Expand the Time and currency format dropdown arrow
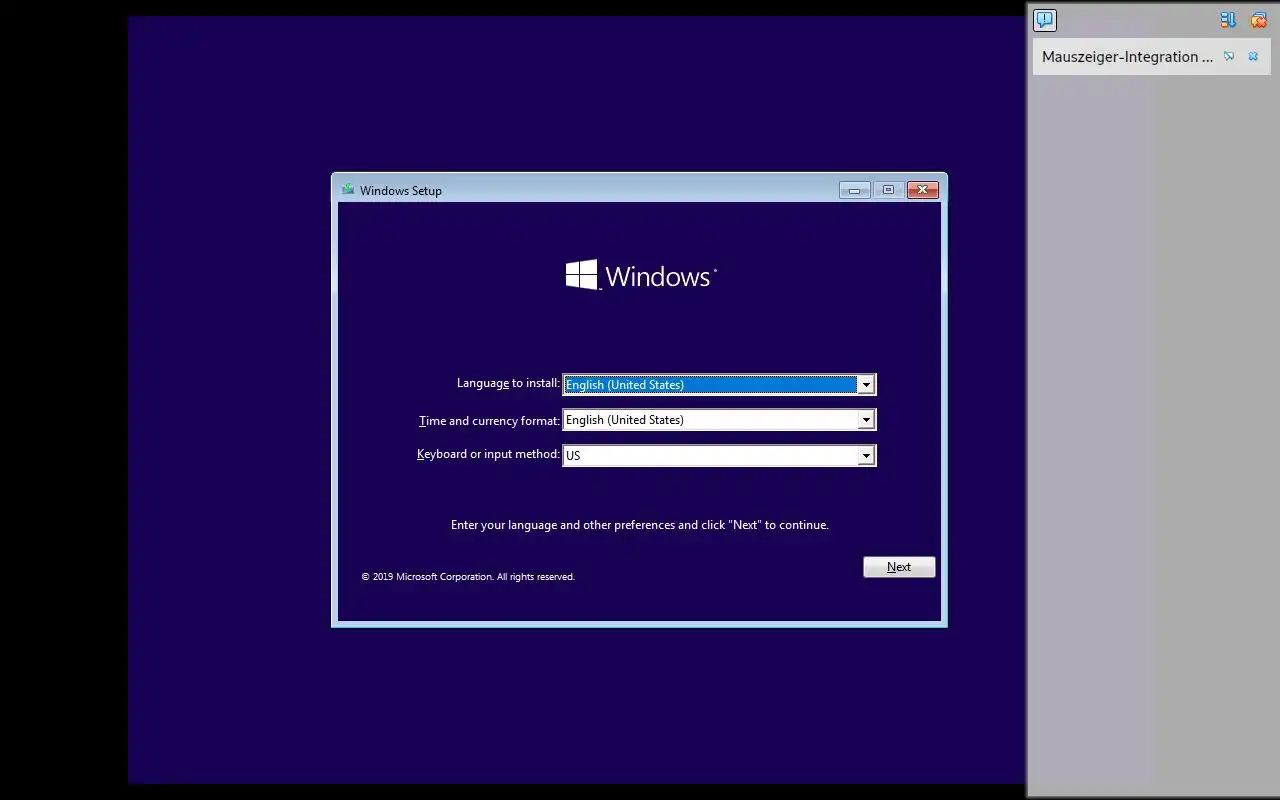Viewport: 1280px width, 800px height. (x=866, y=420)
